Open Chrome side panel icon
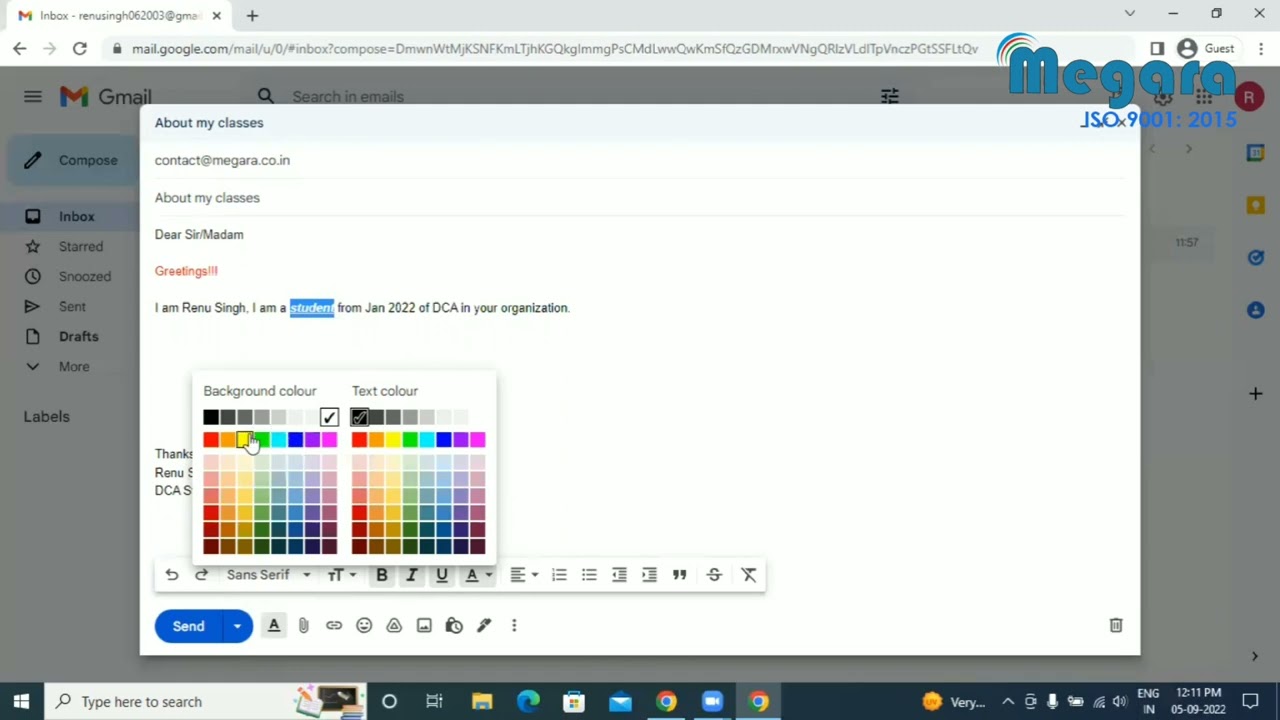The height and width of the screenshot is (720, 1280). [1157, 48]
